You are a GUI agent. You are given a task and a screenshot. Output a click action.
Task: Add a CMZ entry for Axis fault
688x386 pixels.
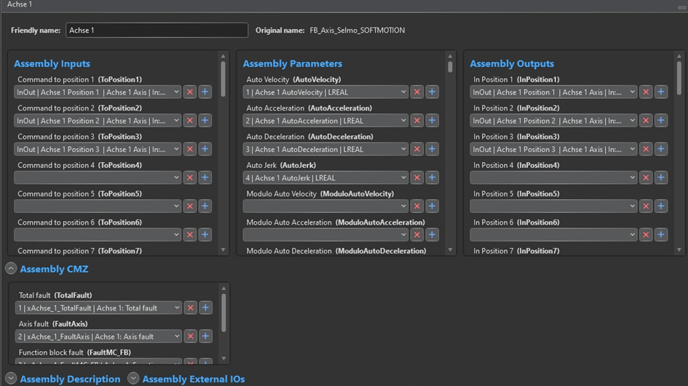click(x=205, y=336)
